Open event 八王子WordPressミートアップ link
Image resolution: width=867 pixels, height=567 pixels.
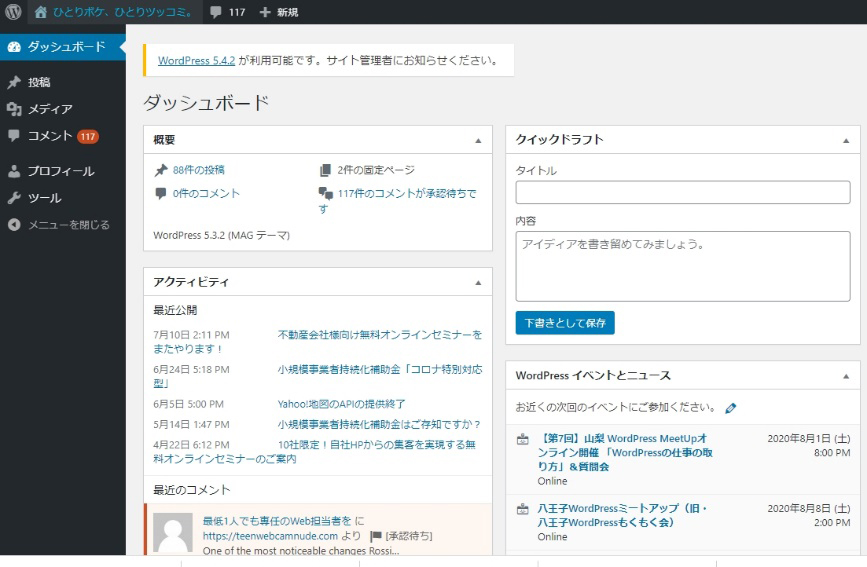pos(622,516)
